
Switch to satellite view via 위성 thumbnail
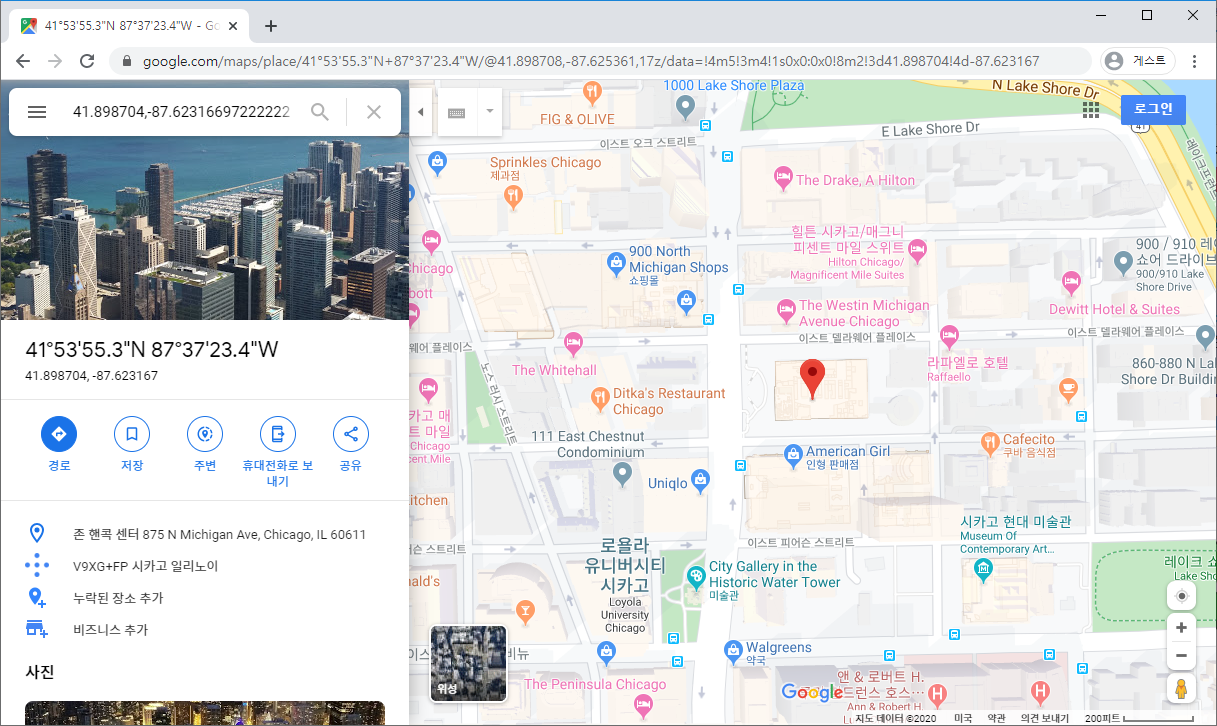pos(468,663)
